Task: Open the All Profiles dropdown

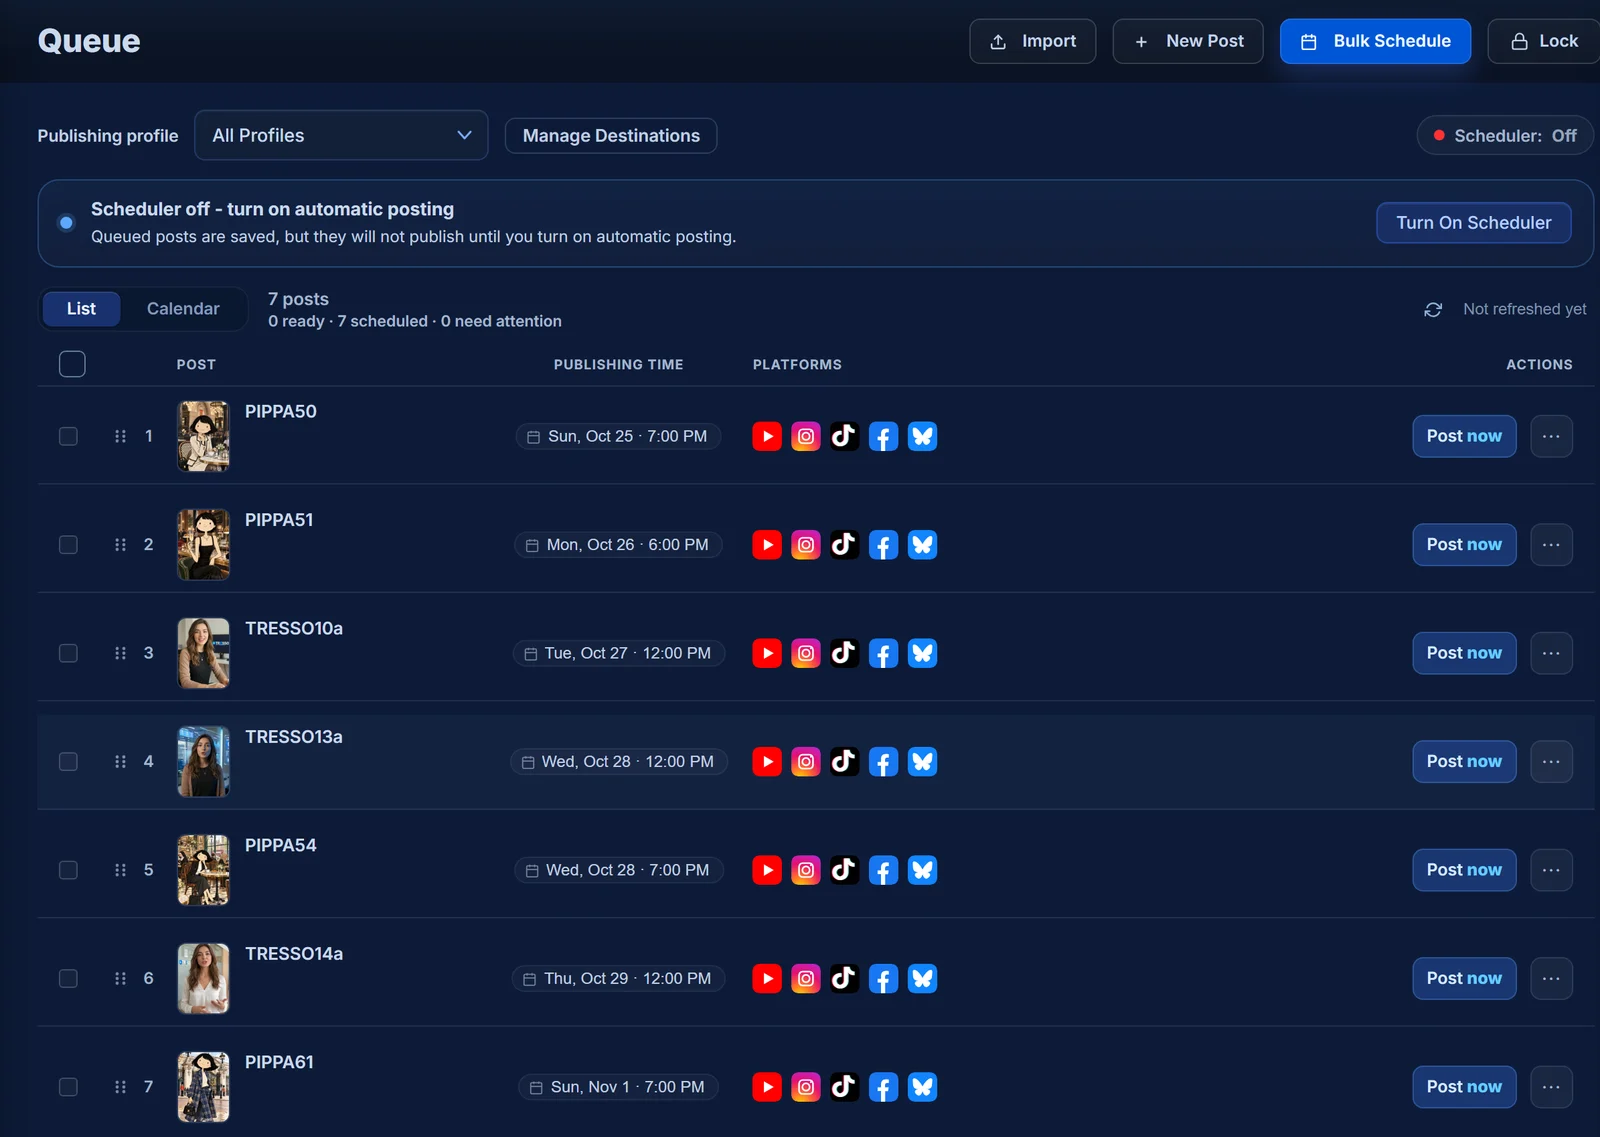Action: coord(341,135)
